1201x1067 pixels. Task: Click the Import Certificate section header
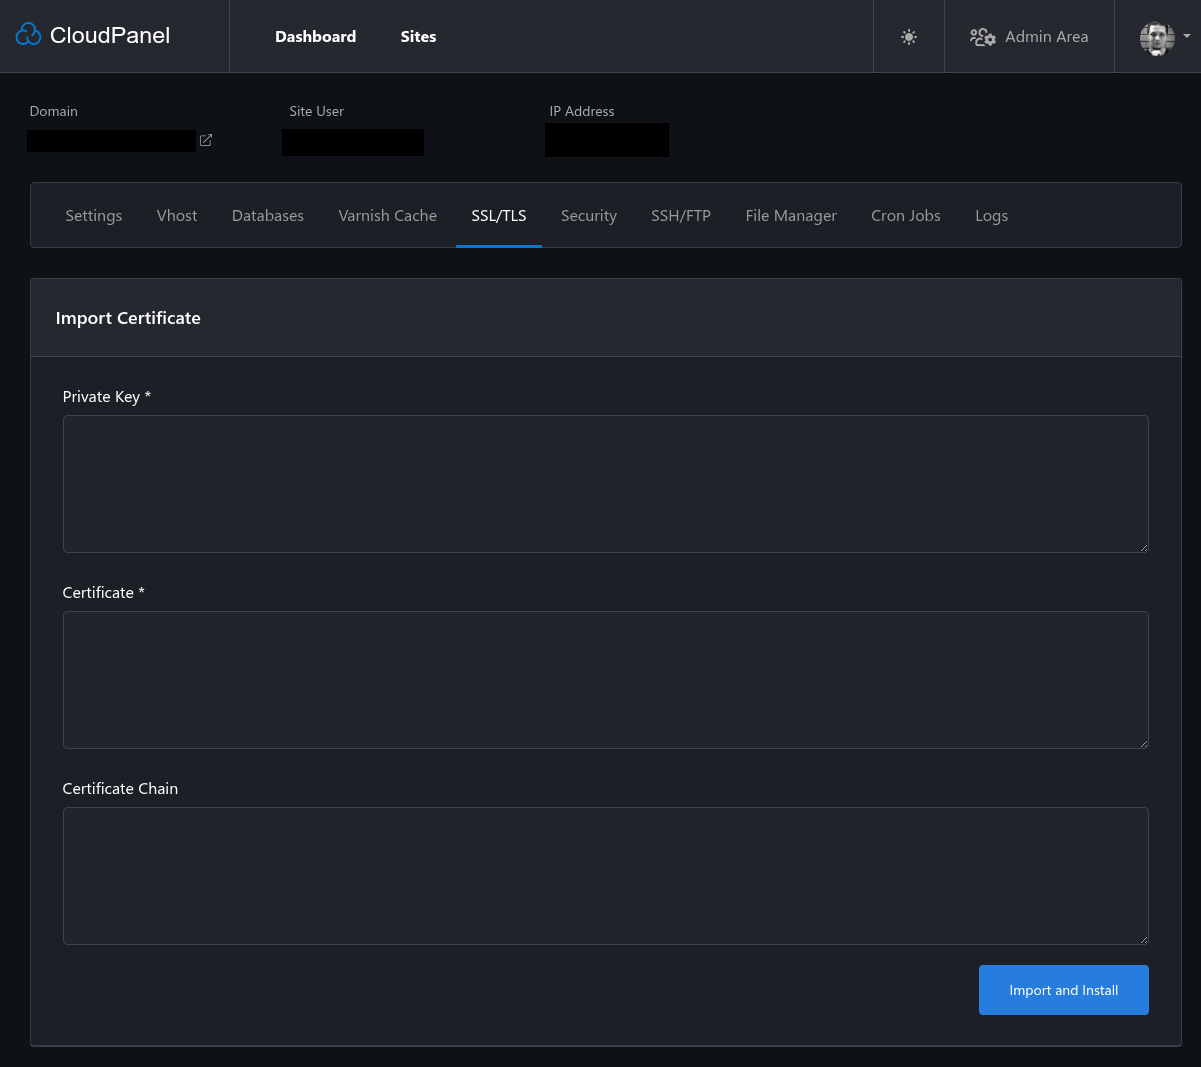coord(128,317)
